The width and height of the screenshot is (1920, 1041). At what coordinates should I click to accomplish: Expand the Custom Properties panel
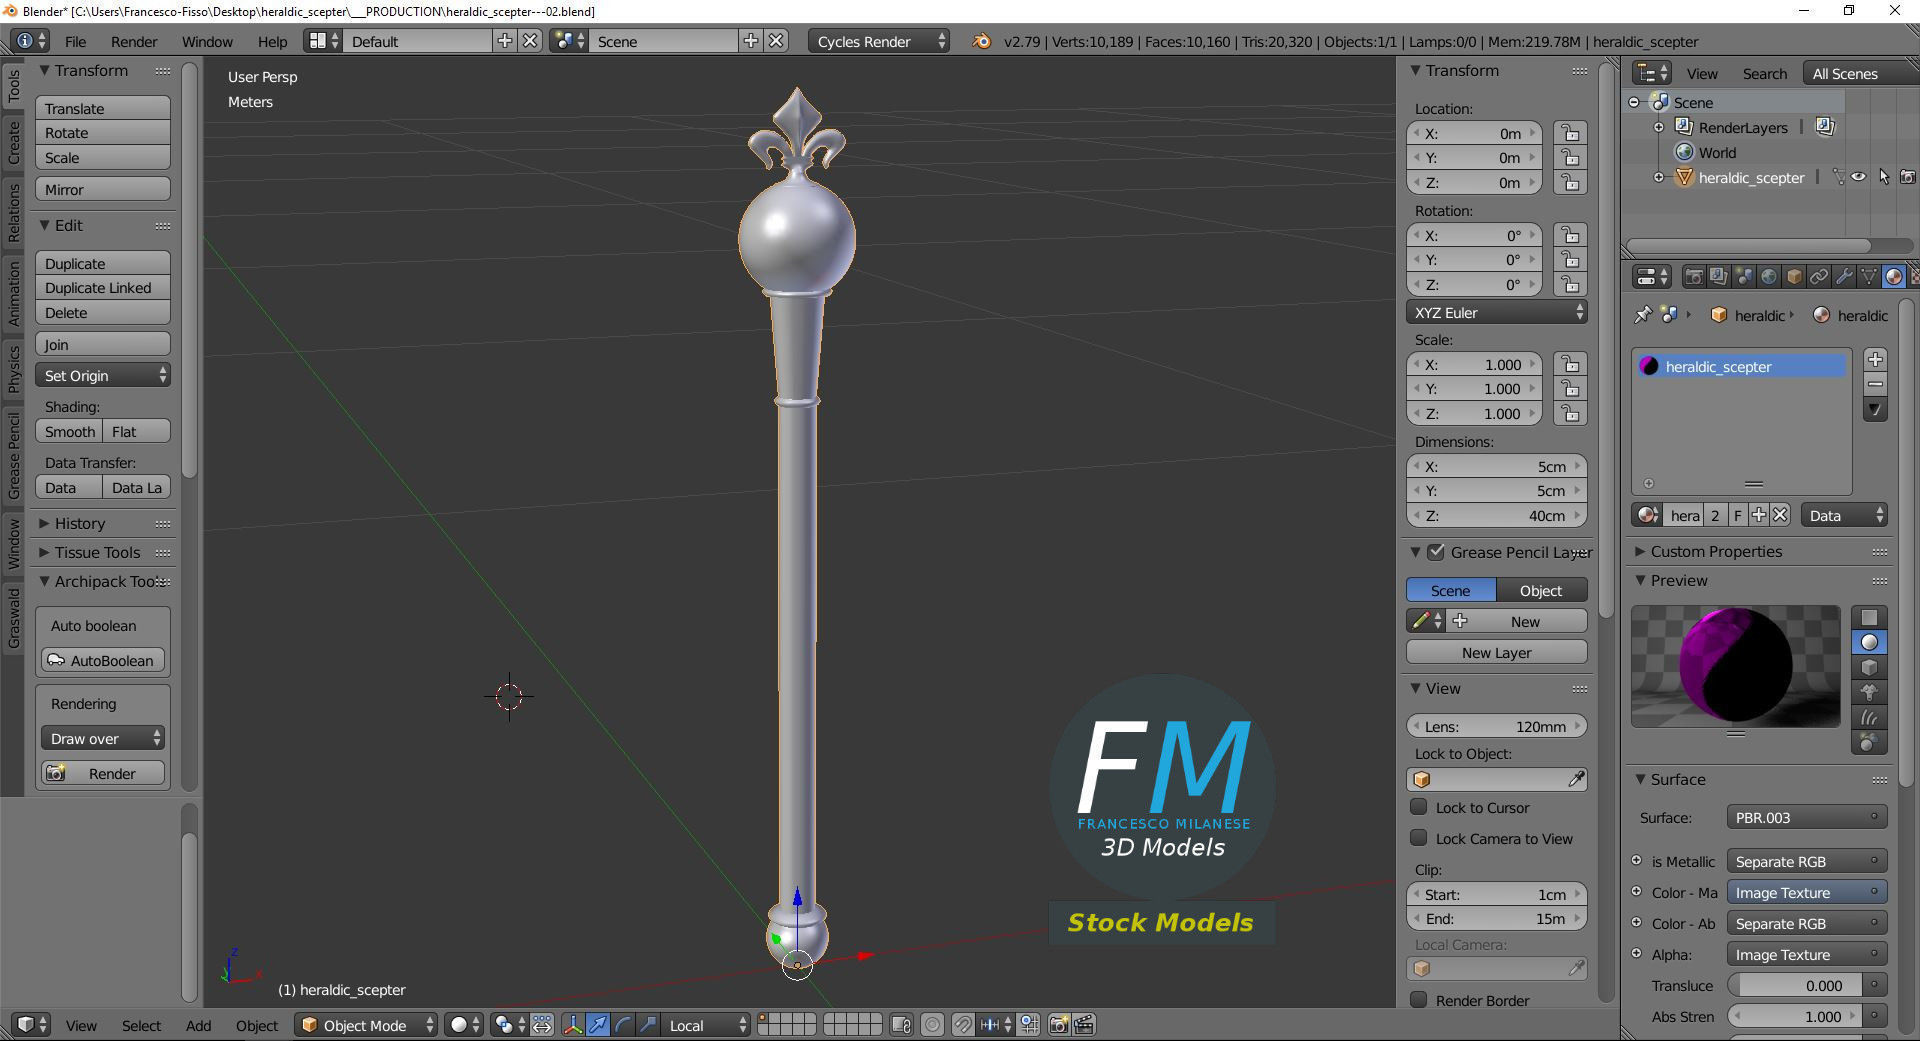tap(1715, 551)
